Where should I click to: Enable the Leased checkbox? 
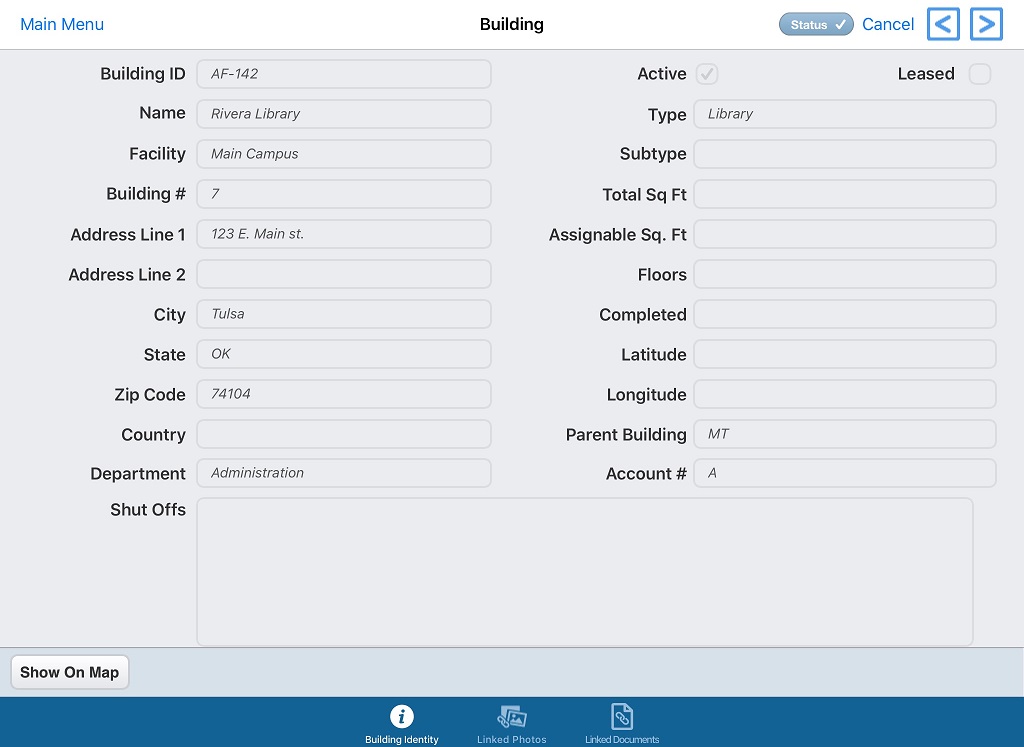click(980, 74)
